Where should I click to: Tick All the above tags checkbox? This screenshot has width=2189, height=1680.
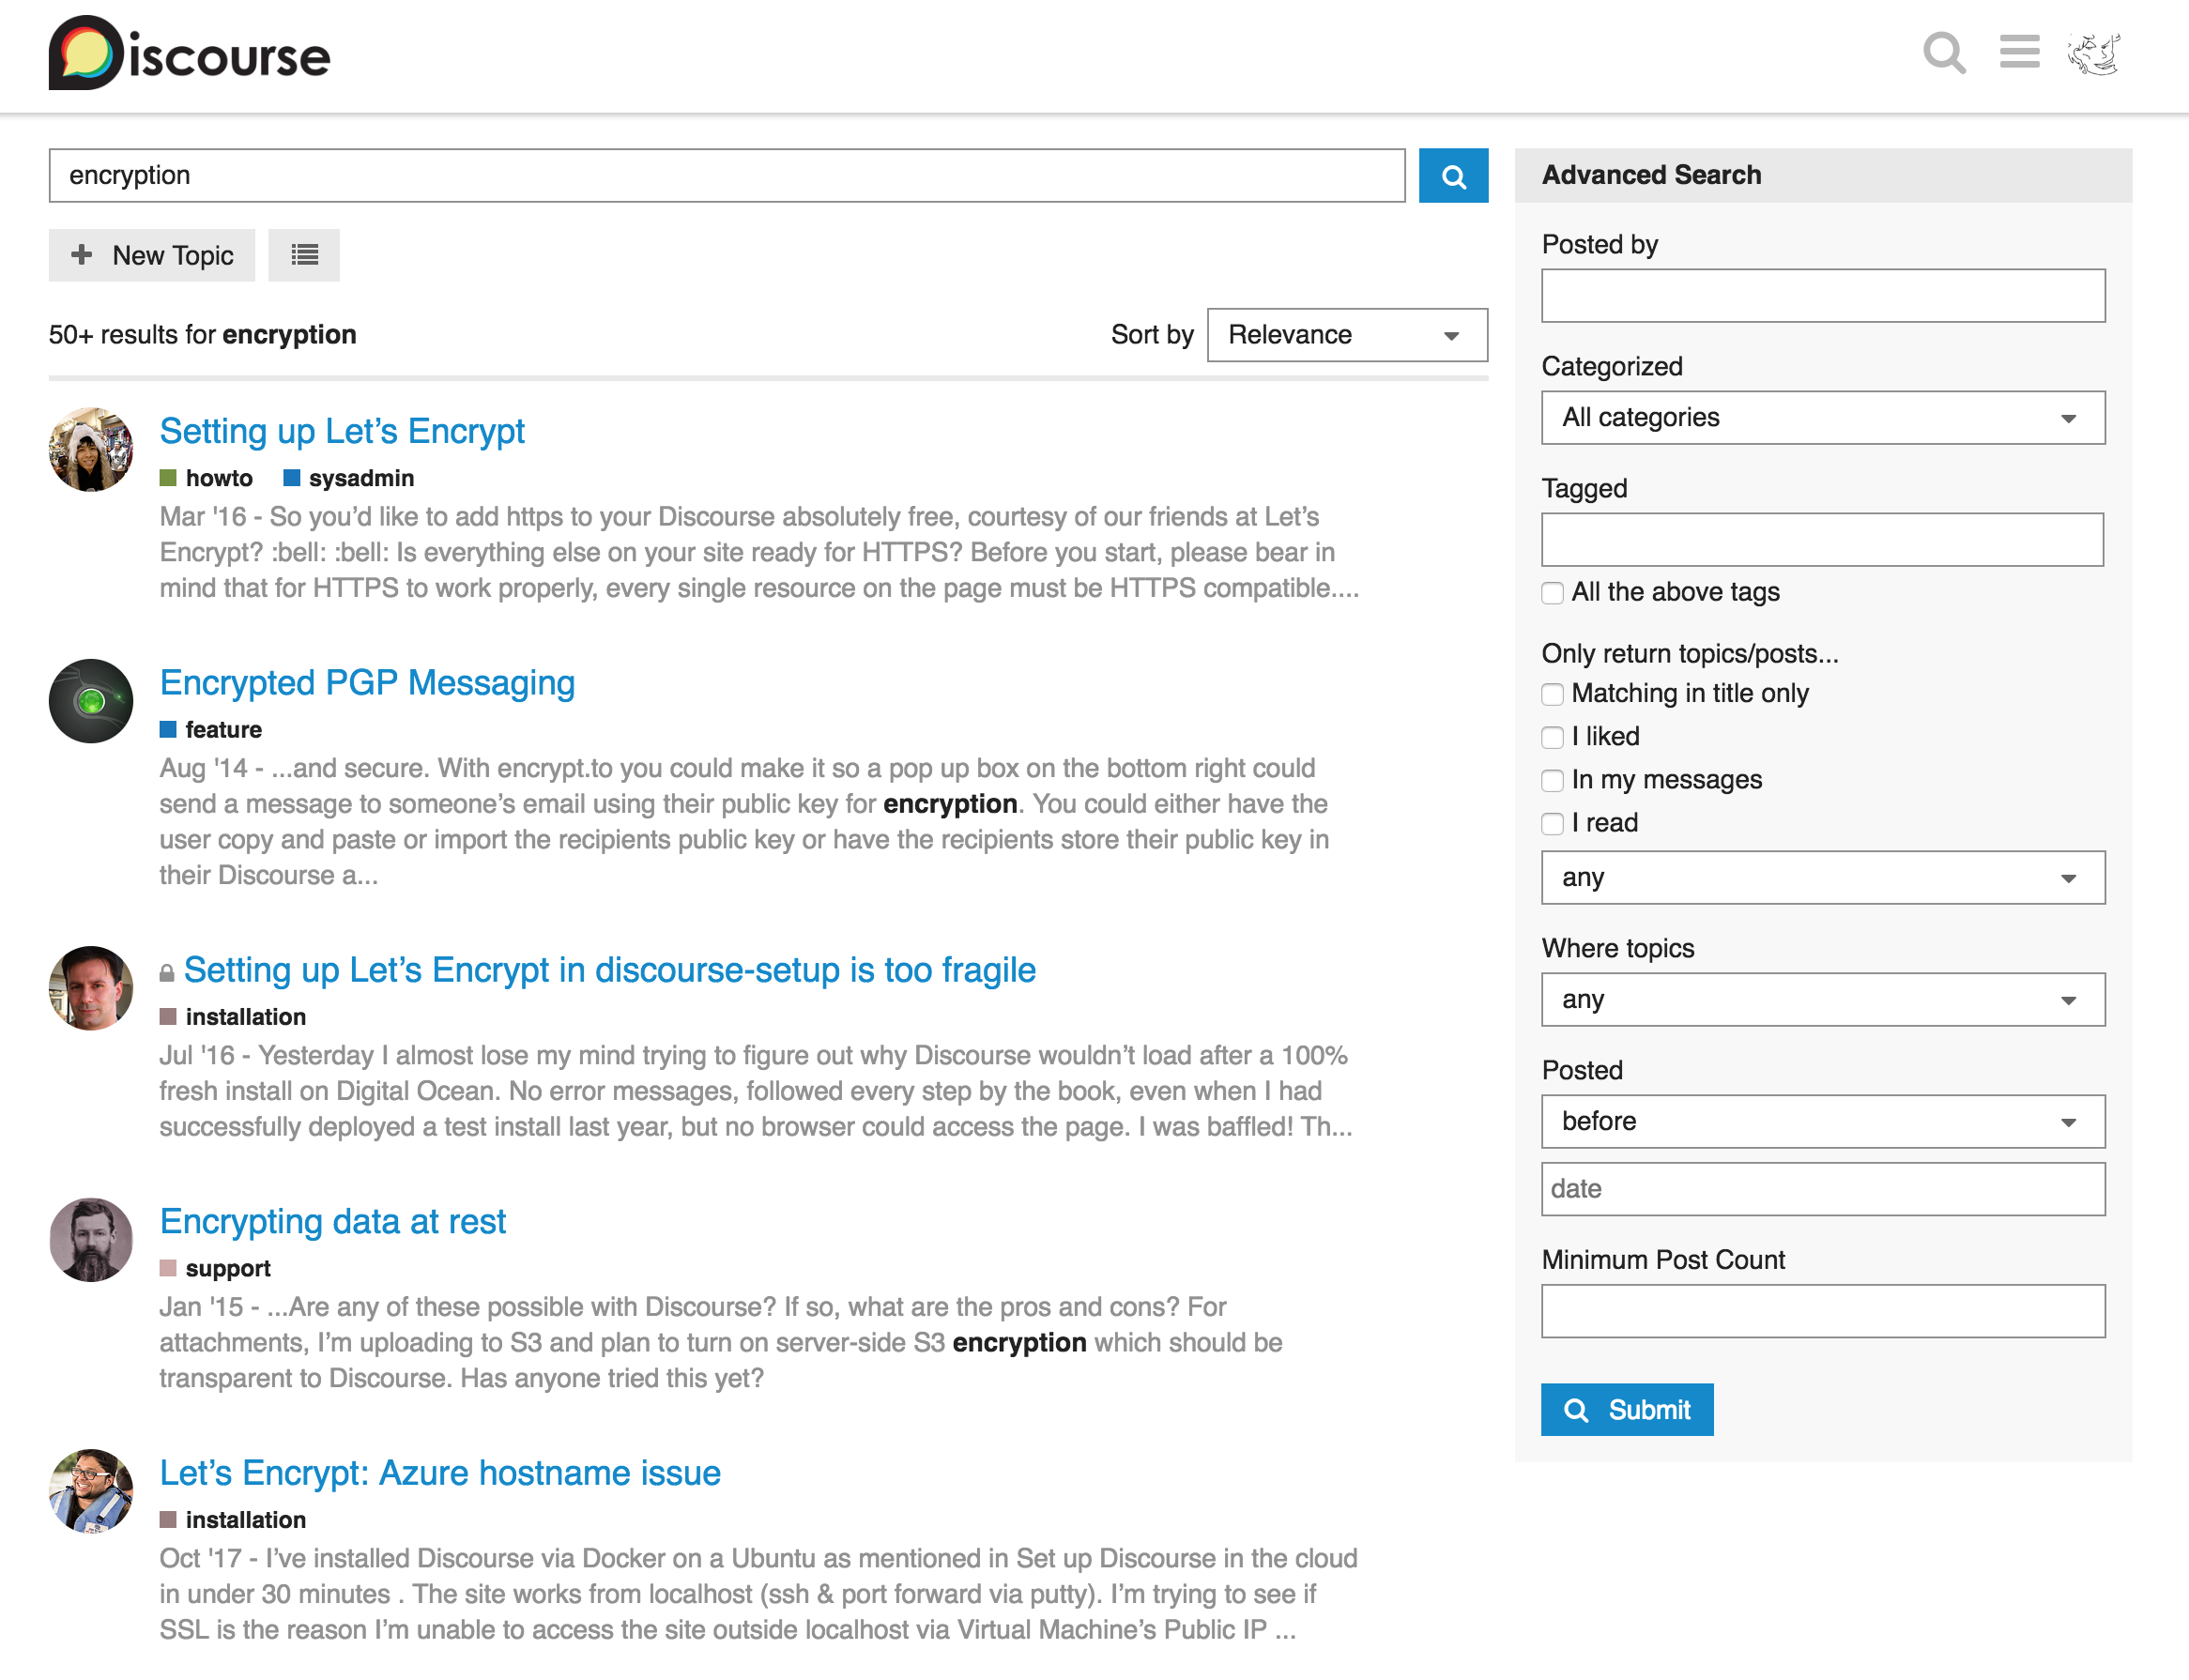point(1552,593)
